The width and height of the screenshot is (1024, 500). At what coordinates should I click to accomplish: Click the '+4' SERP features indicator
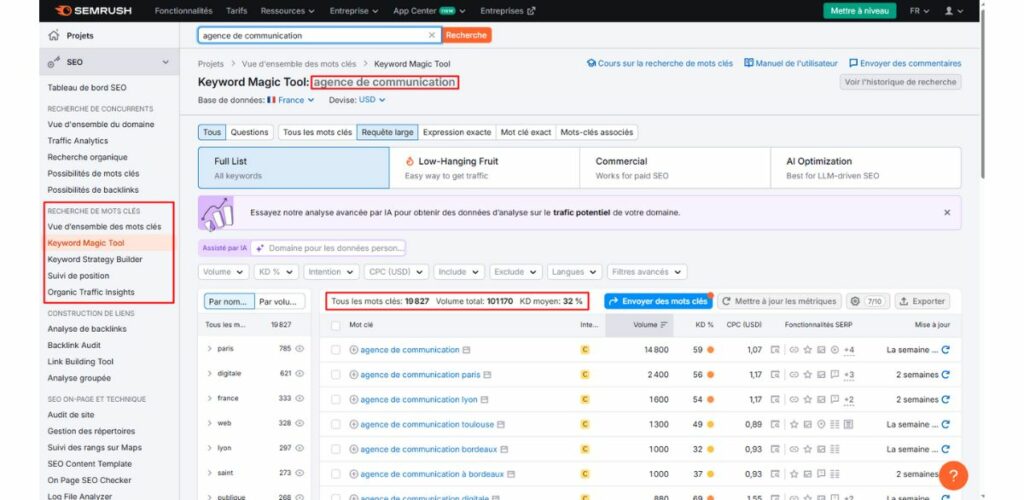(x=849, y=351)
